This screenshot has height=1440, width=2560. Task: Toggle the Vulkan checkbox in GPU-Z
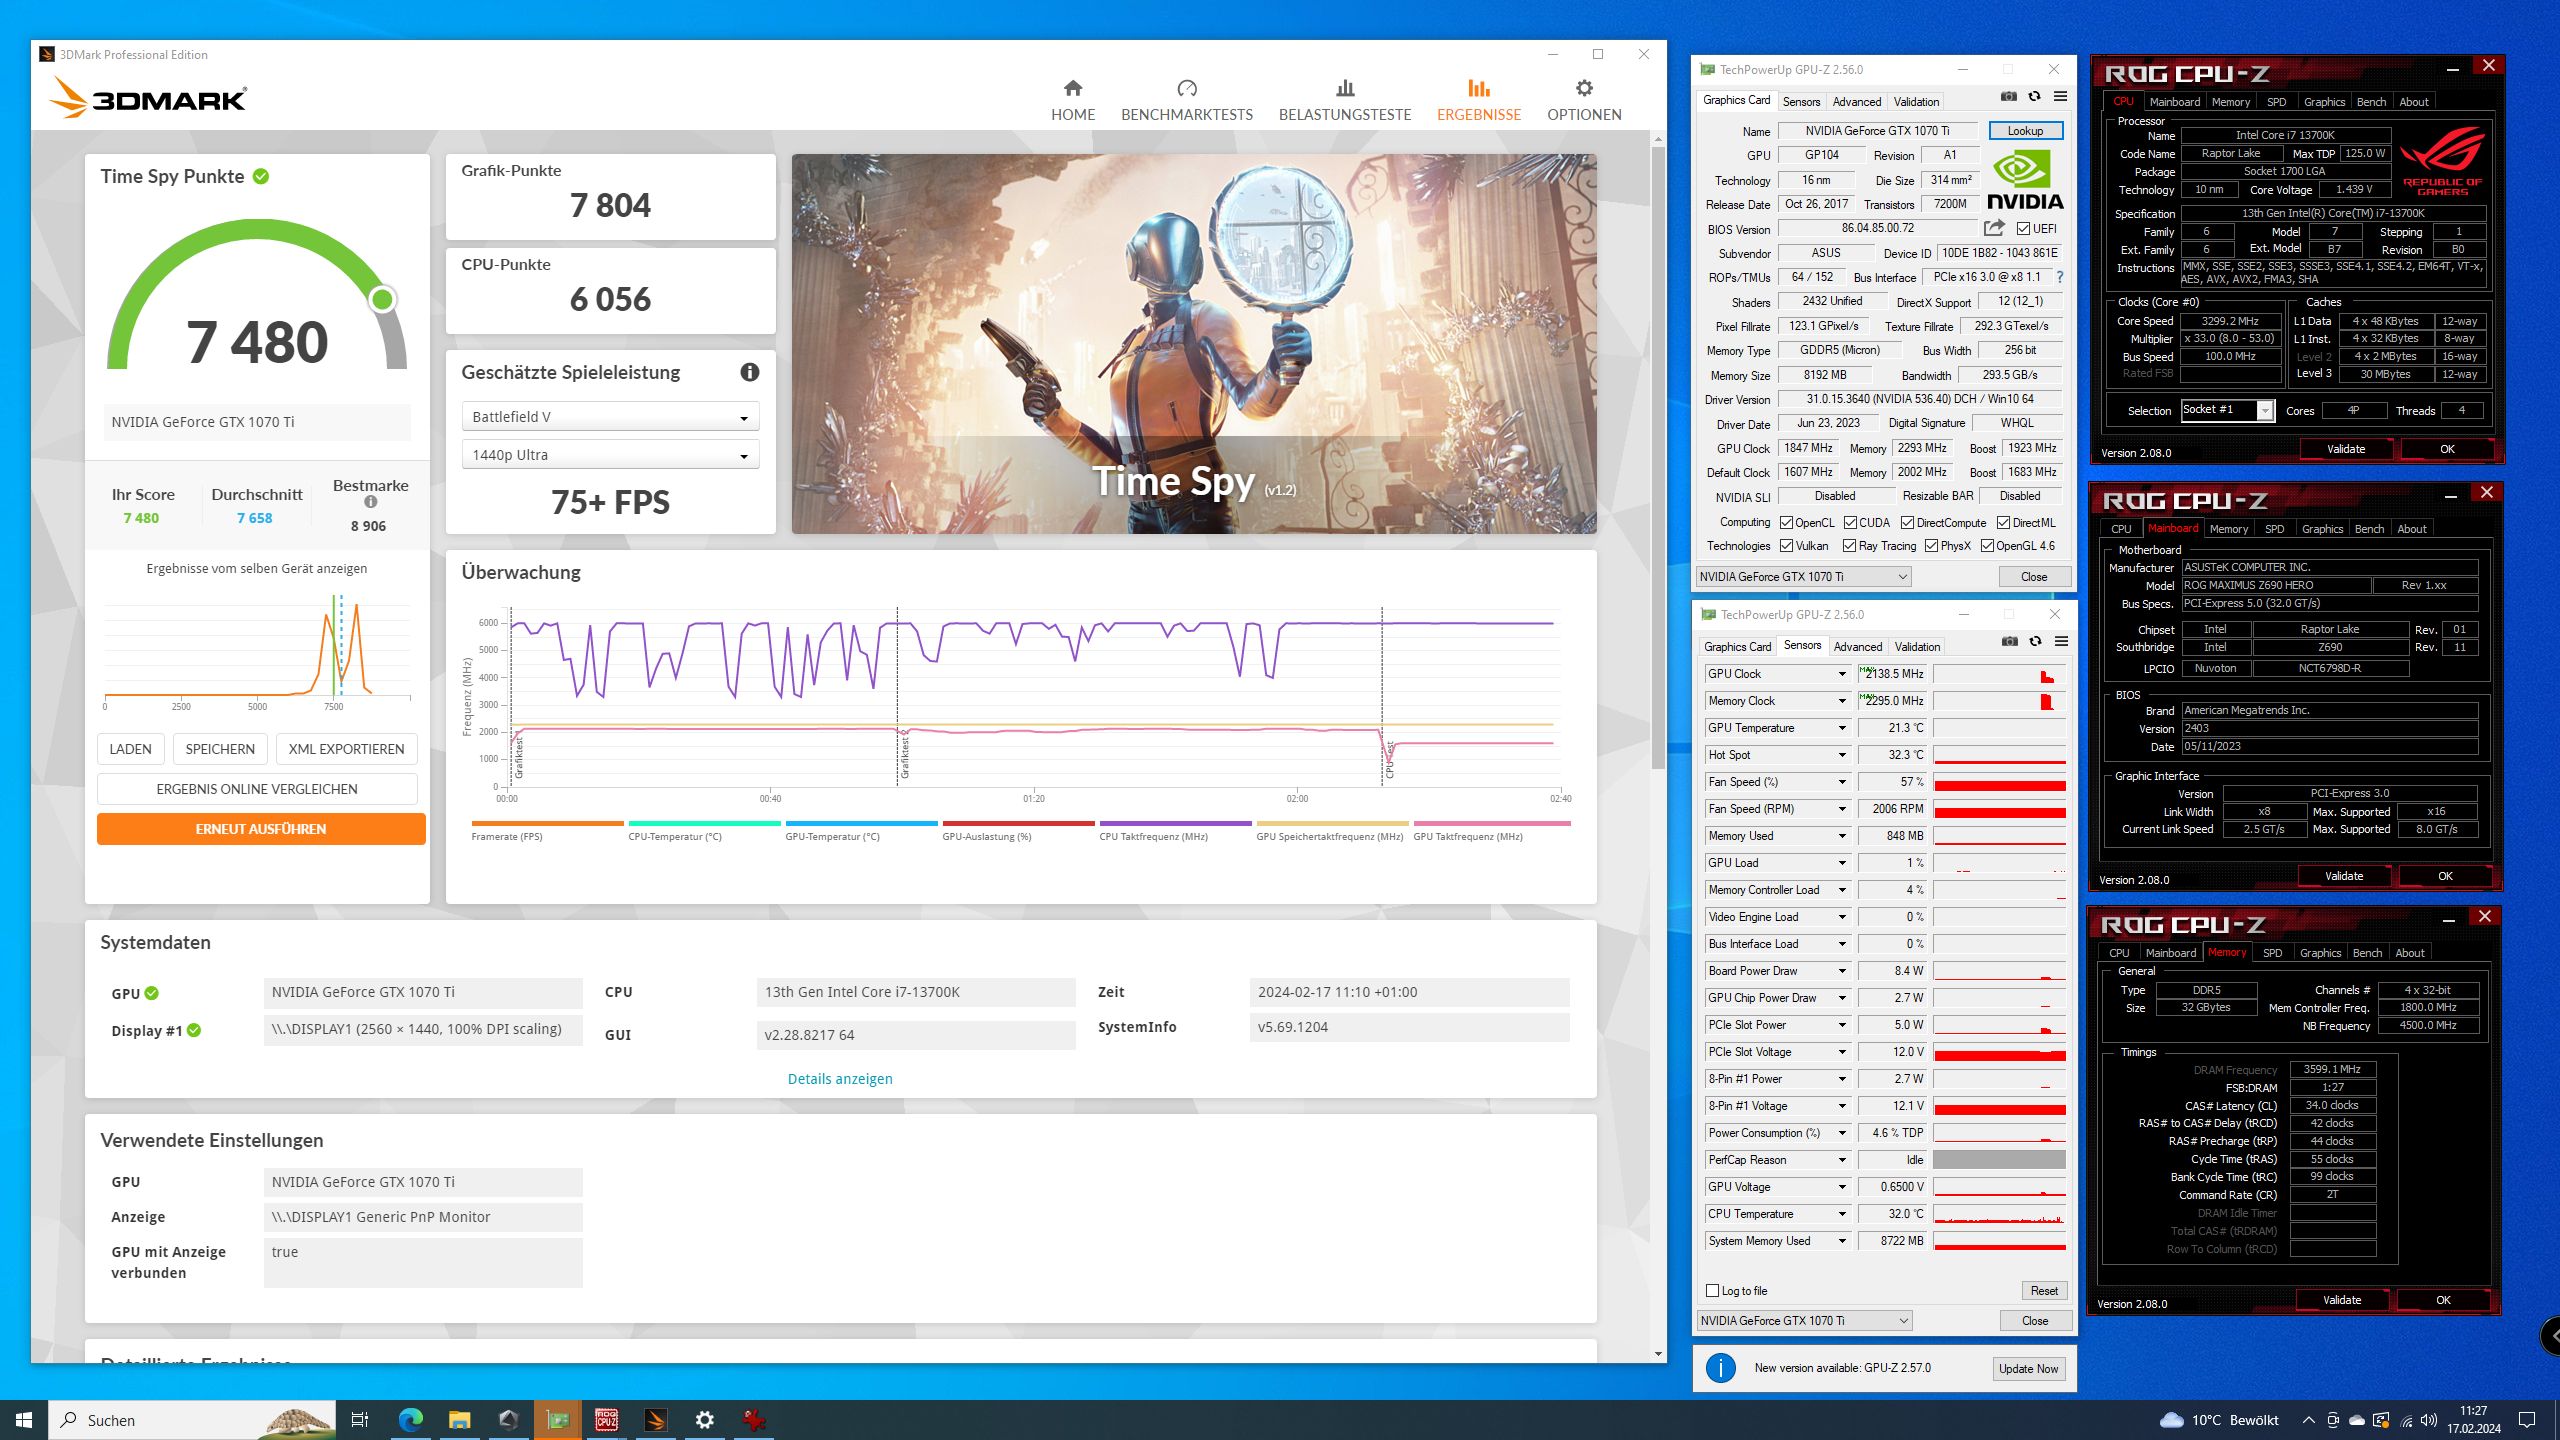click(x=1786, y=546)
